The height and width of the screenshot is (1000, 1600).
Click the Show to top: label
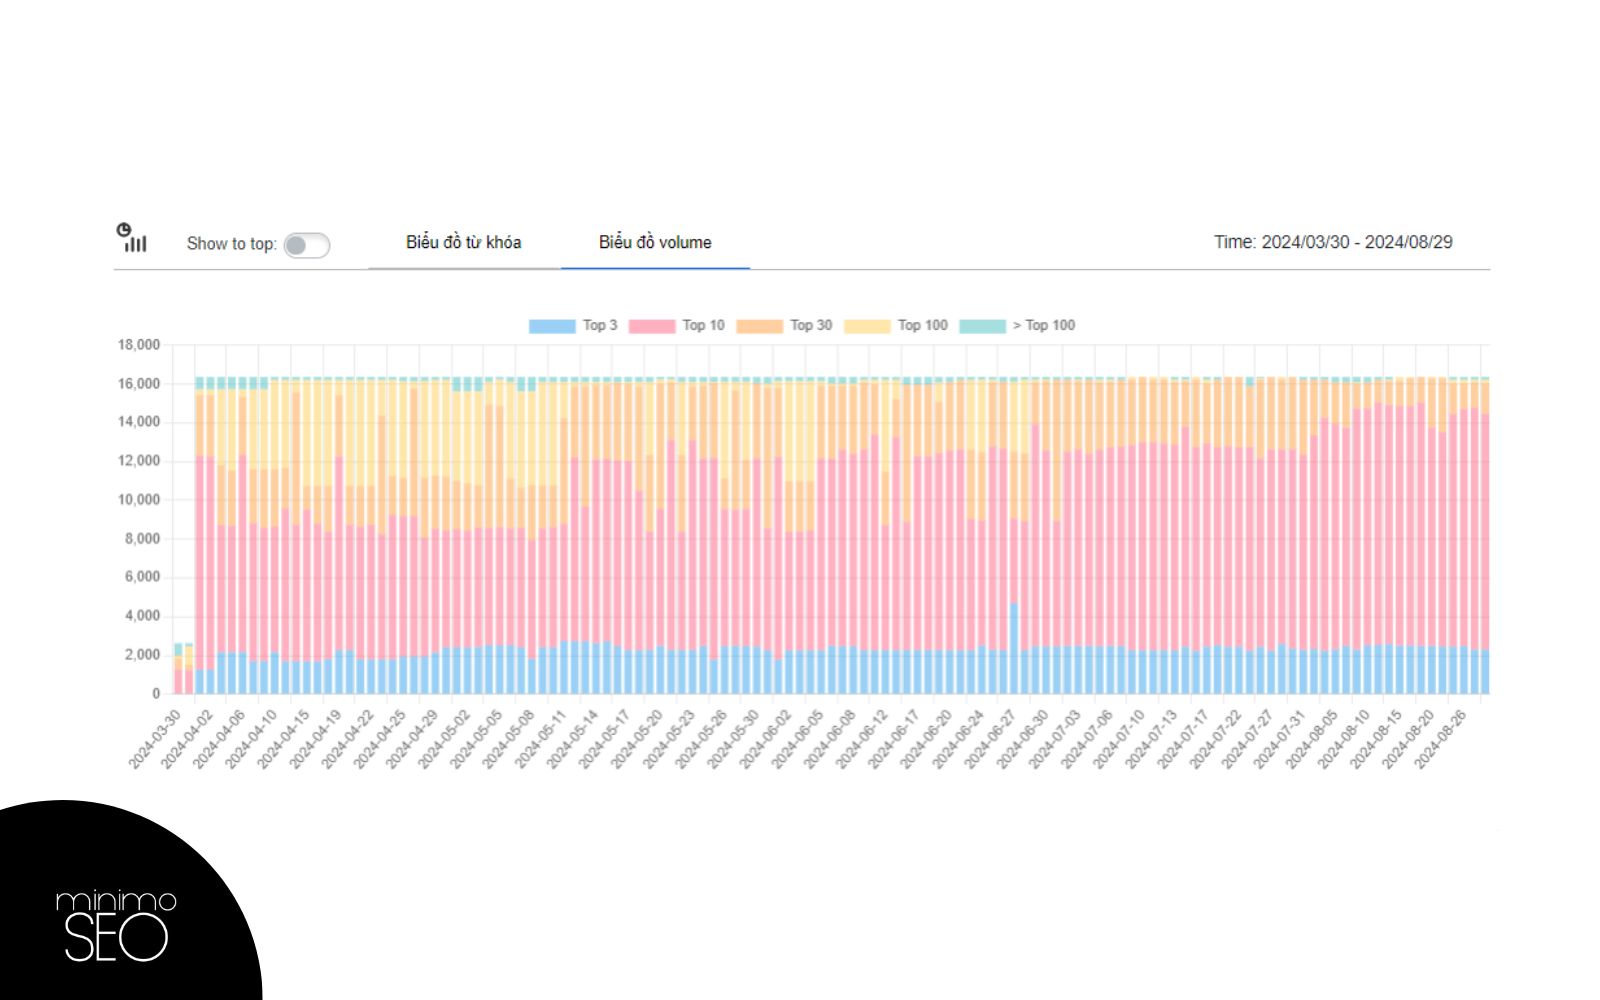point(232,243)
